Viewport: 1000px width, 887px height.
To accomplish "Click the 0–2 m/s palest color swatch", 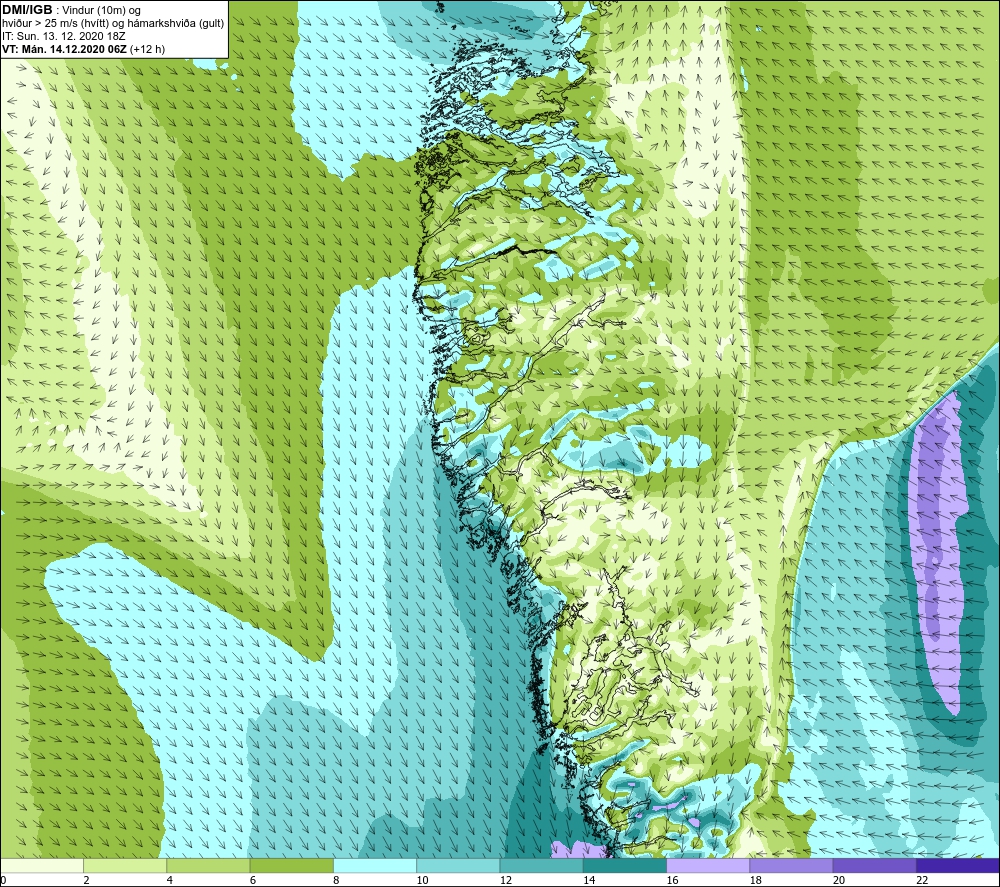I will coord(41,865).
